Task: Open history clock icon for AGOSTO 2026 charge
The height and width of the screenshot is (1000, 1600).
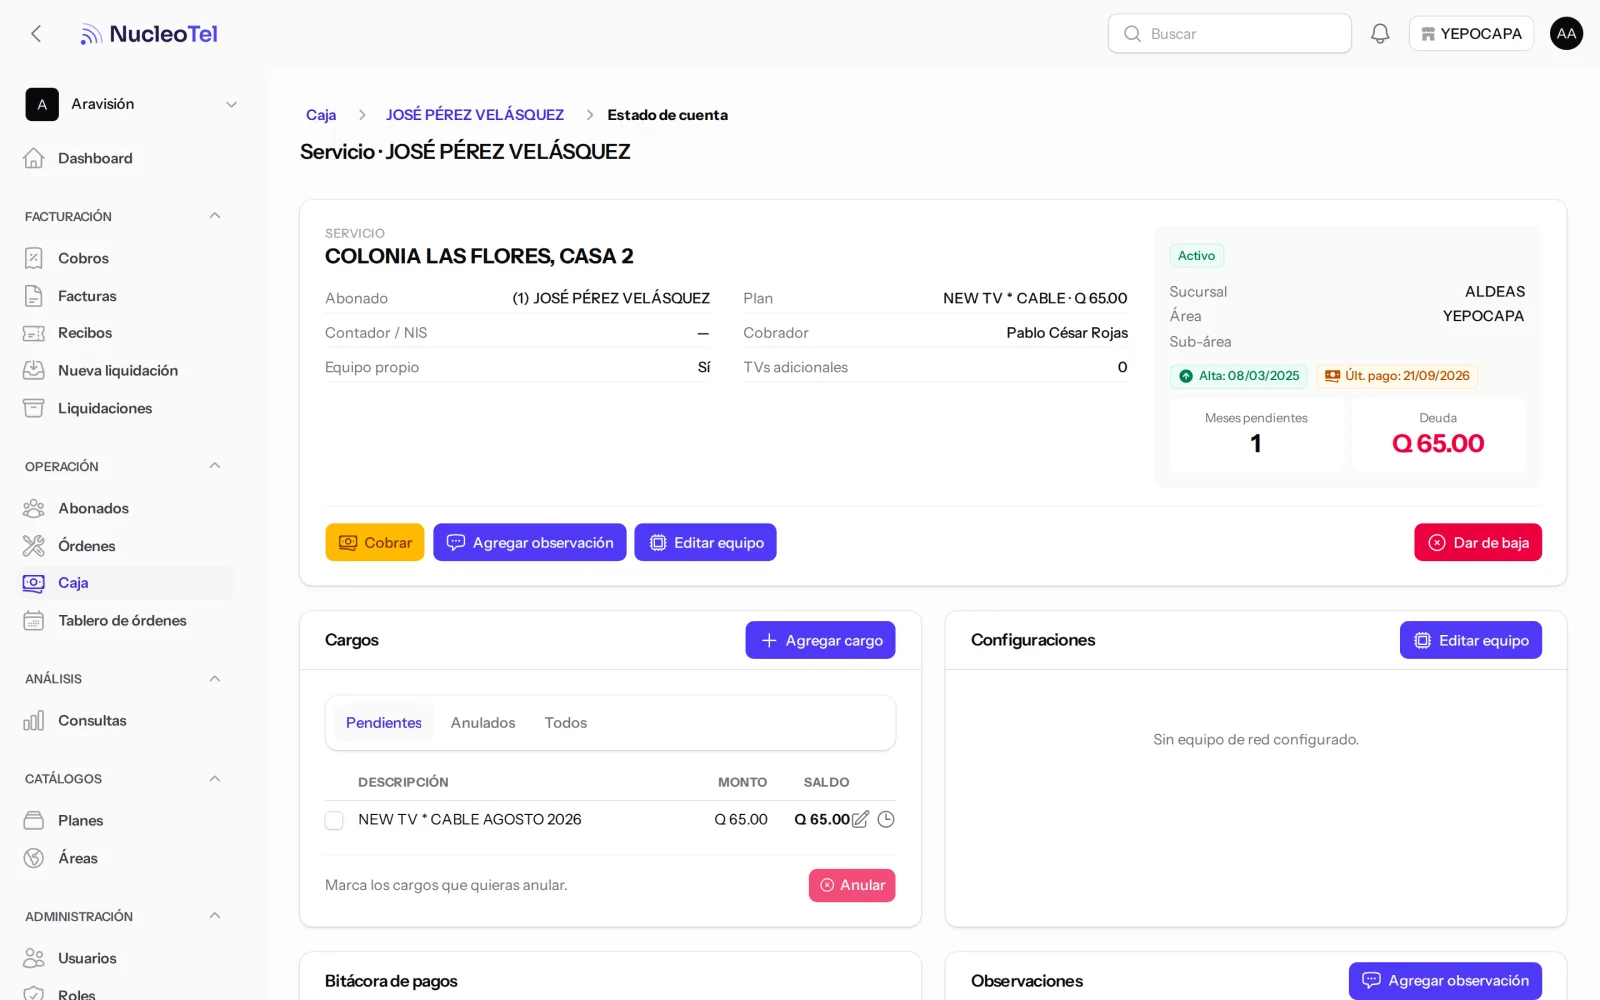Action: [886, 819]
